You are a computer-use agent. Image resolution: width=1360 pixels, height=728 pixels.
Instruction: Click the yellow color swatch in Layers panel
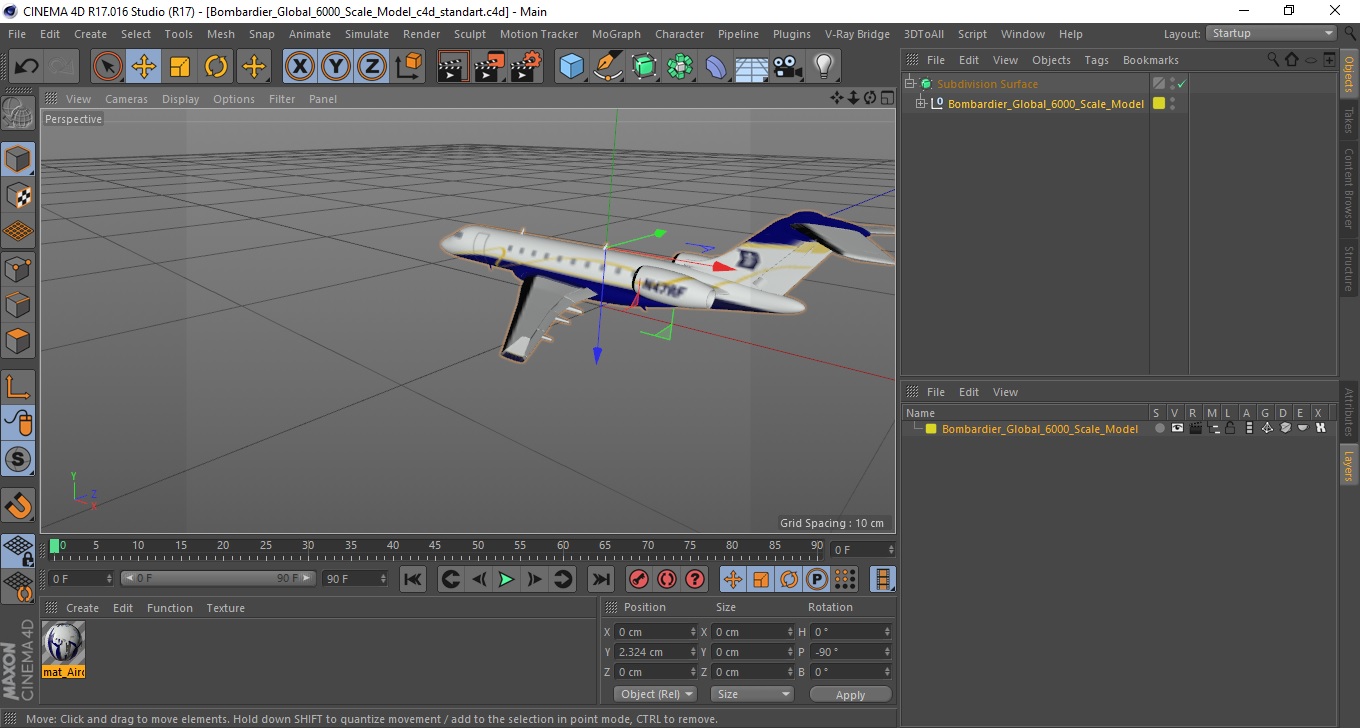[x=931, y=429]
